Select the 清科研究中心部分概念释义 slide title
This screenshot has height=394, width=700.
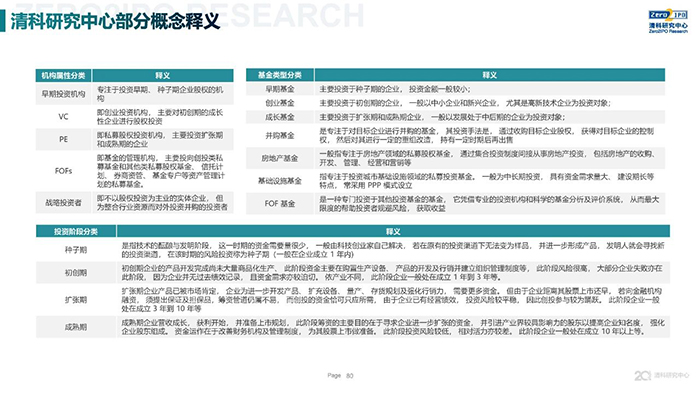(115, 21)
